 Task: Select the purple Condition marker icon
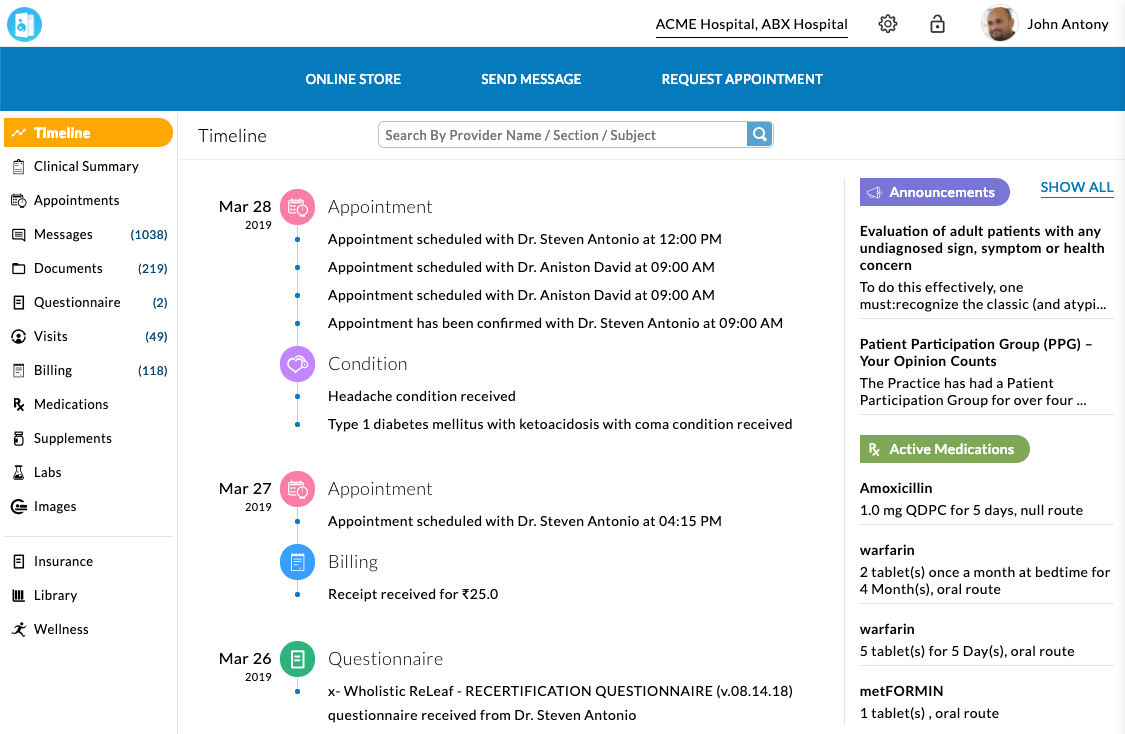(x=297, y=364)
